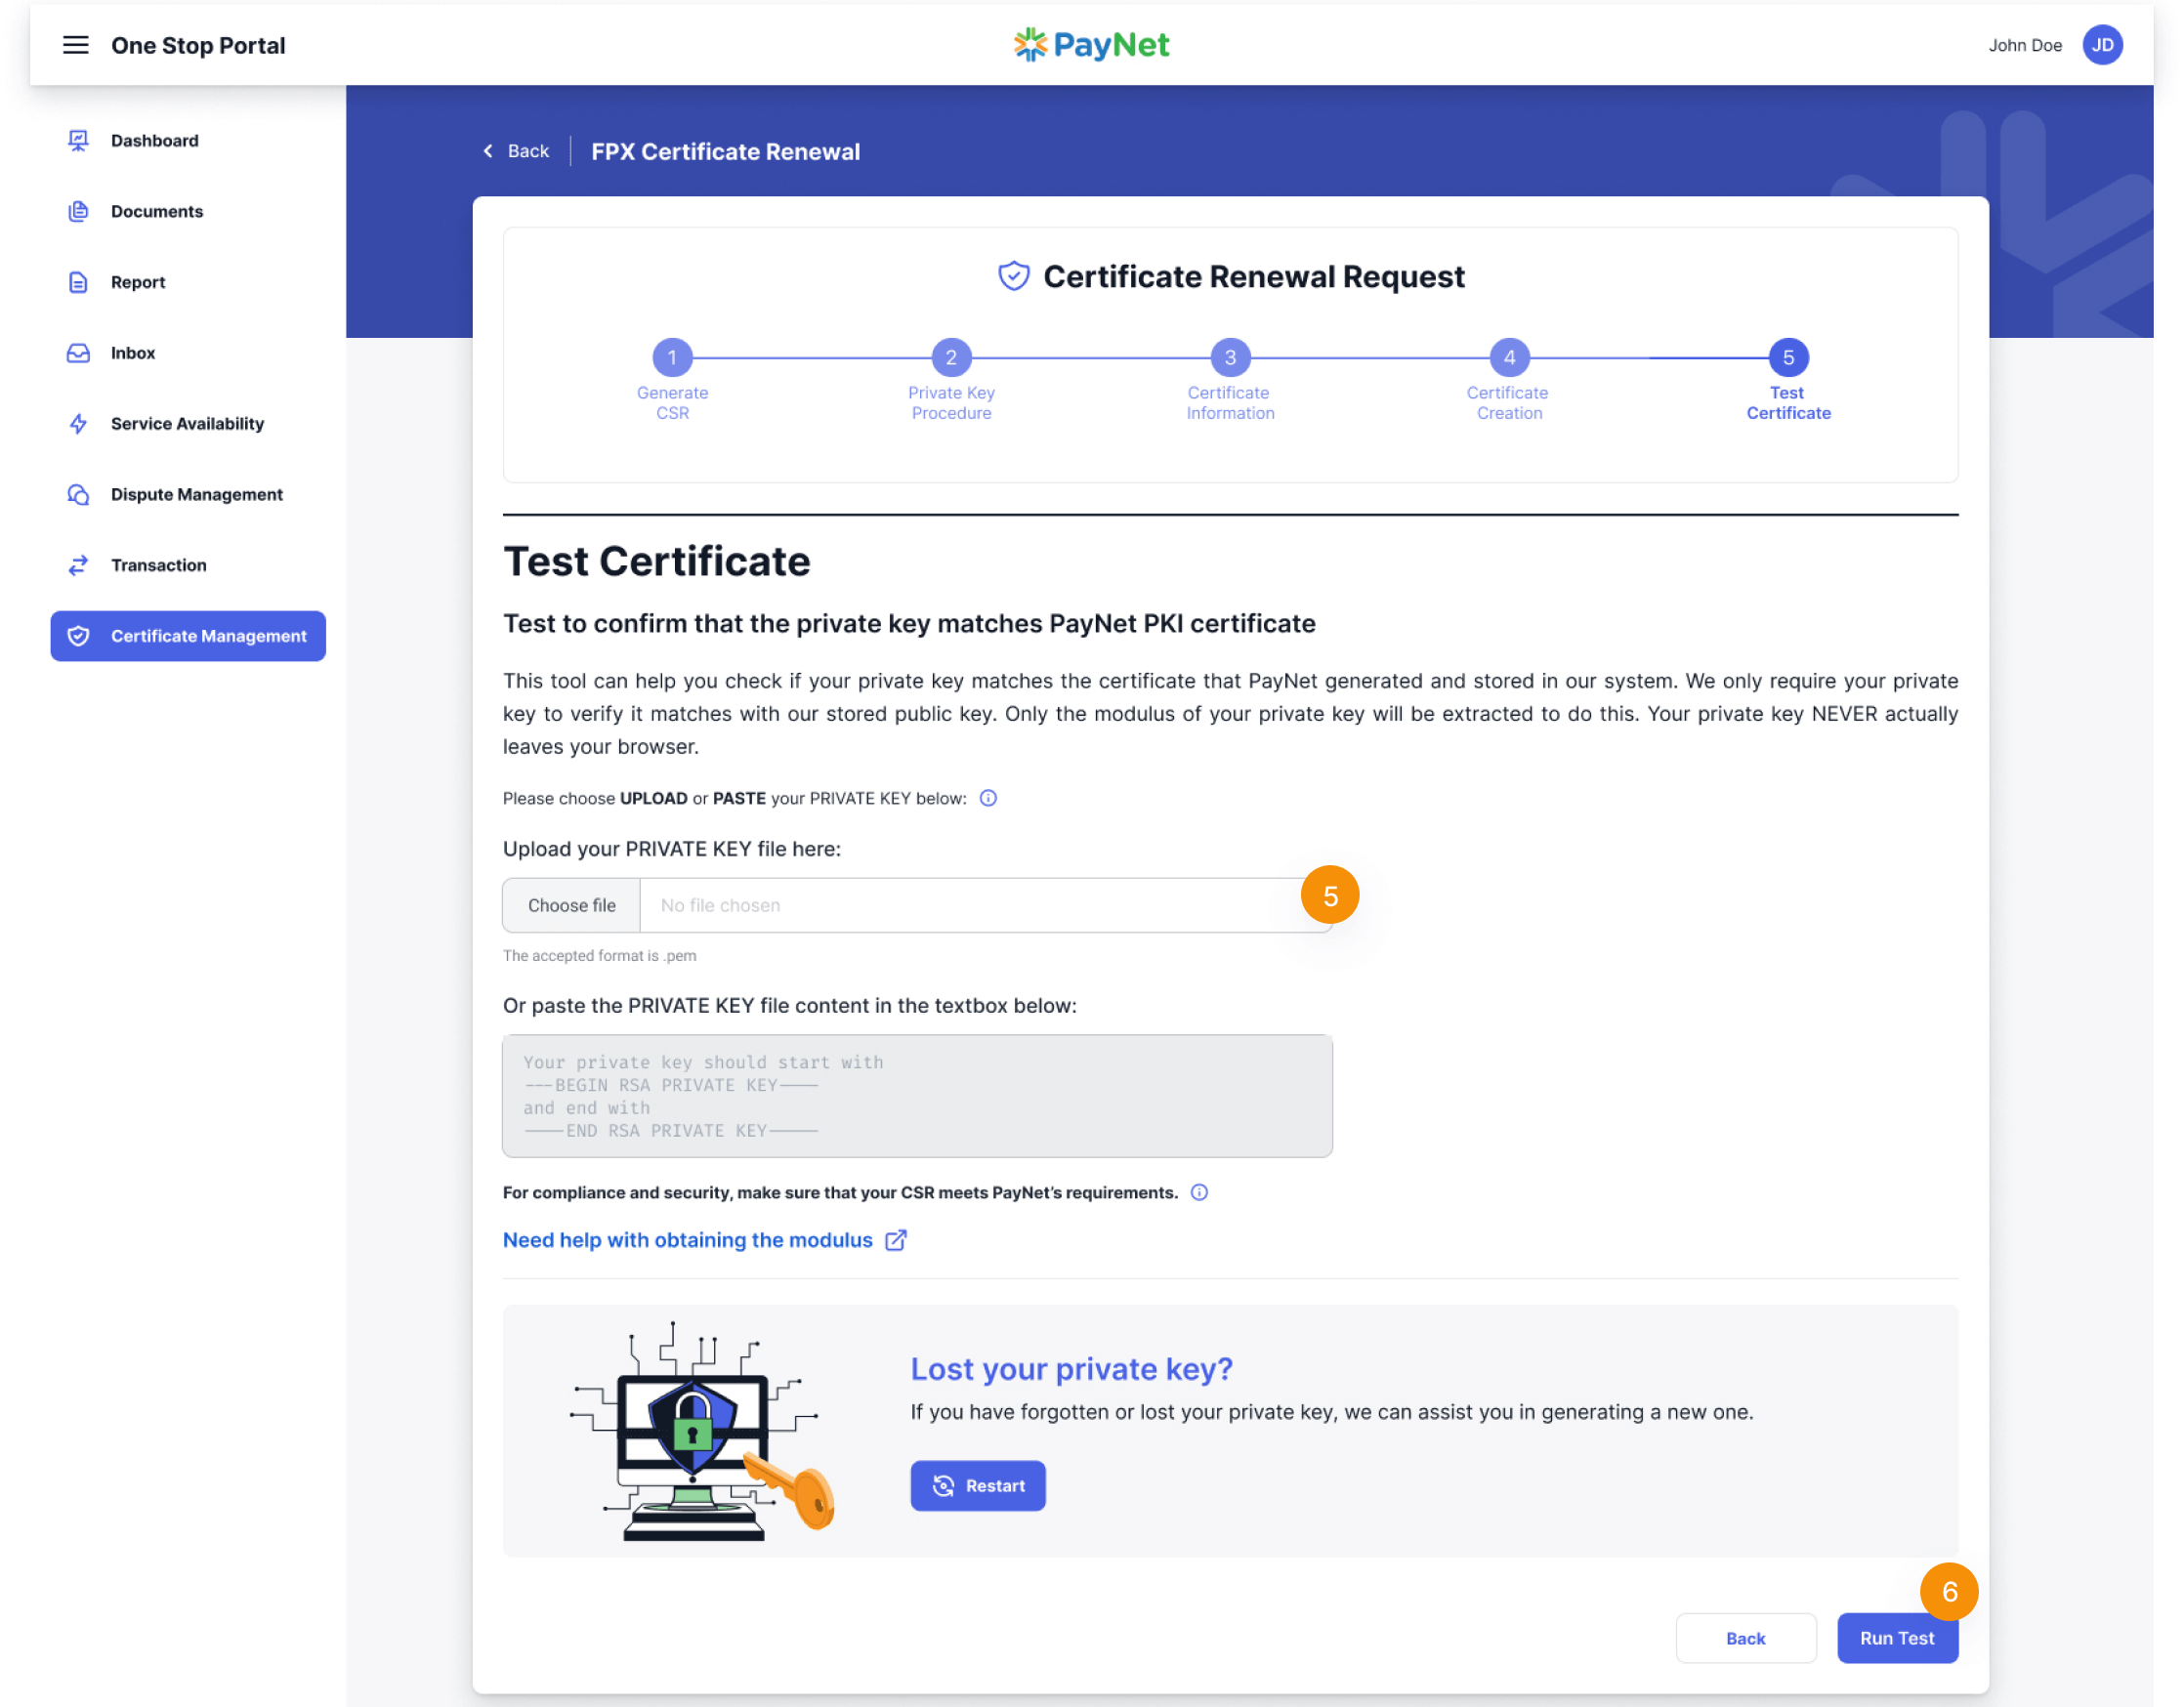Select the Transaction arrows icon

[78, 564]
